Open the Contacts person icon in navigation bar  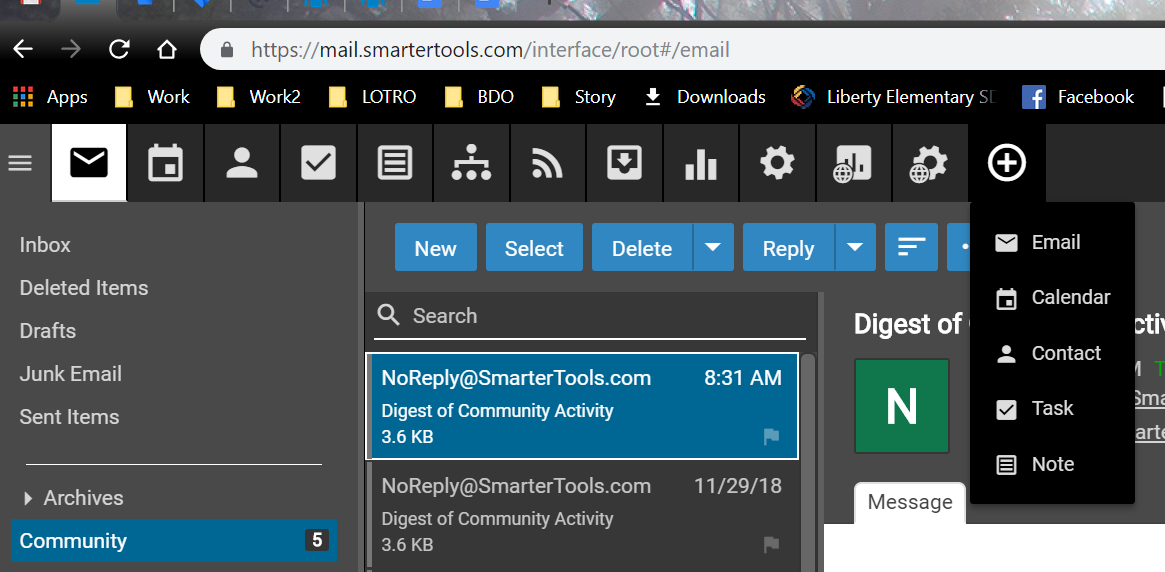pyautogui.click(x=242, y=163)
